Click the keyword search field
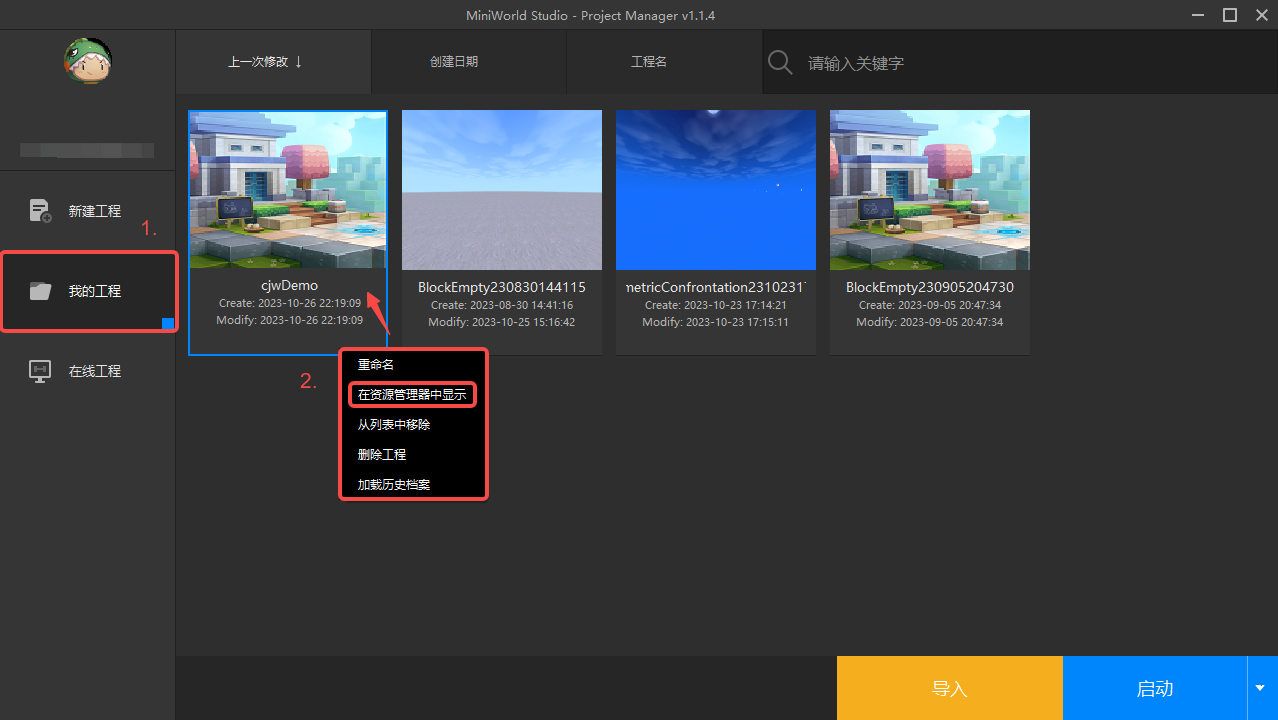The image size is (1278, 720). click(x=1020, y=62)
